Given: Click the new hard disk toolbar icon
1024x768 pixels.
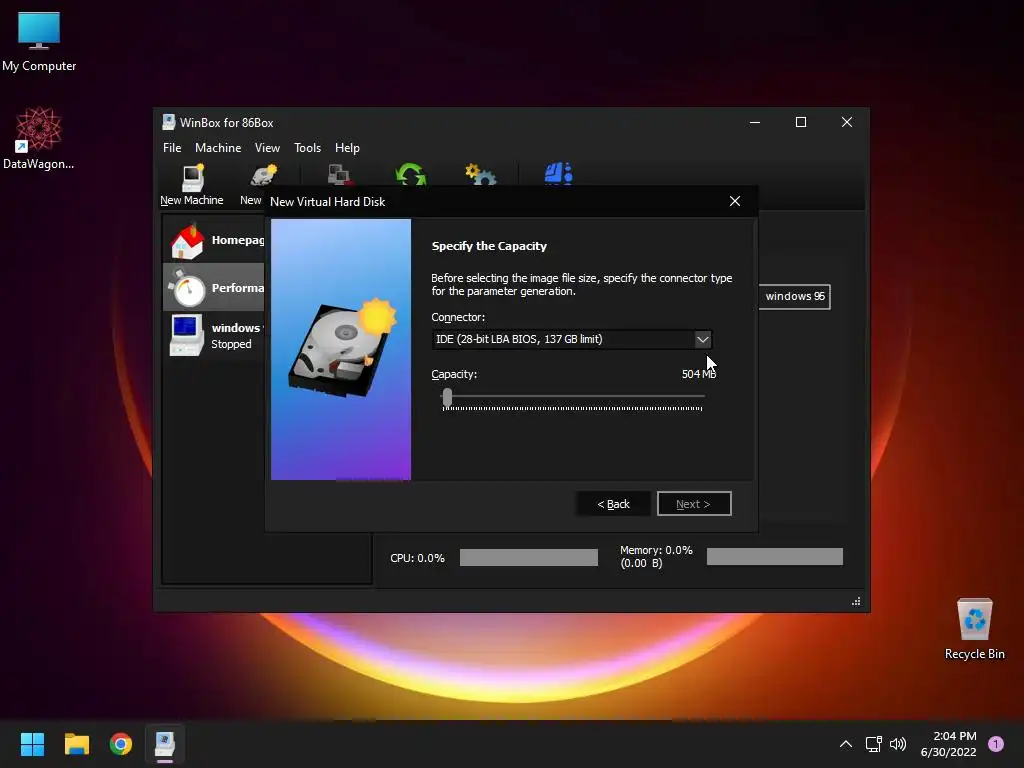Looking at the screenshot, I should click(264, 176).
